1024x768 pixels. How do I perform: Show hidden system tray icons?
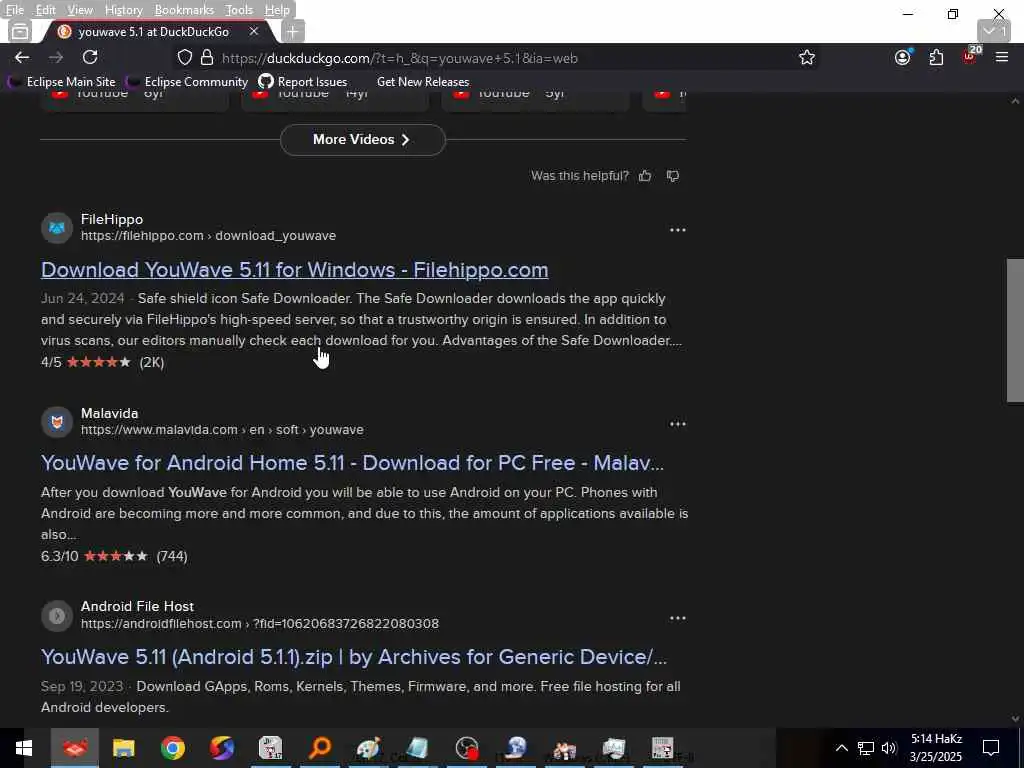click(842, 748)
